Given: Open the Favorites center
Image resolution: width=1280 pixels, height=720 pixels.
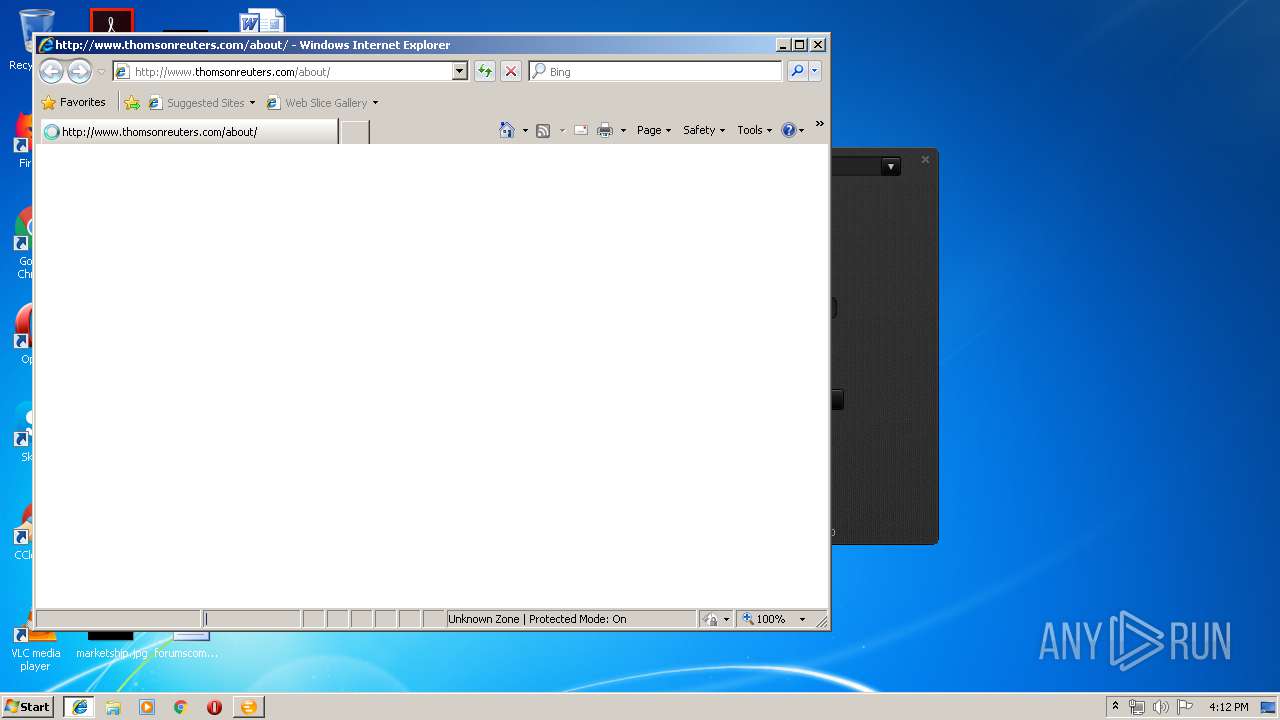Looking at the screenshot, I should (x=74, y=102).
